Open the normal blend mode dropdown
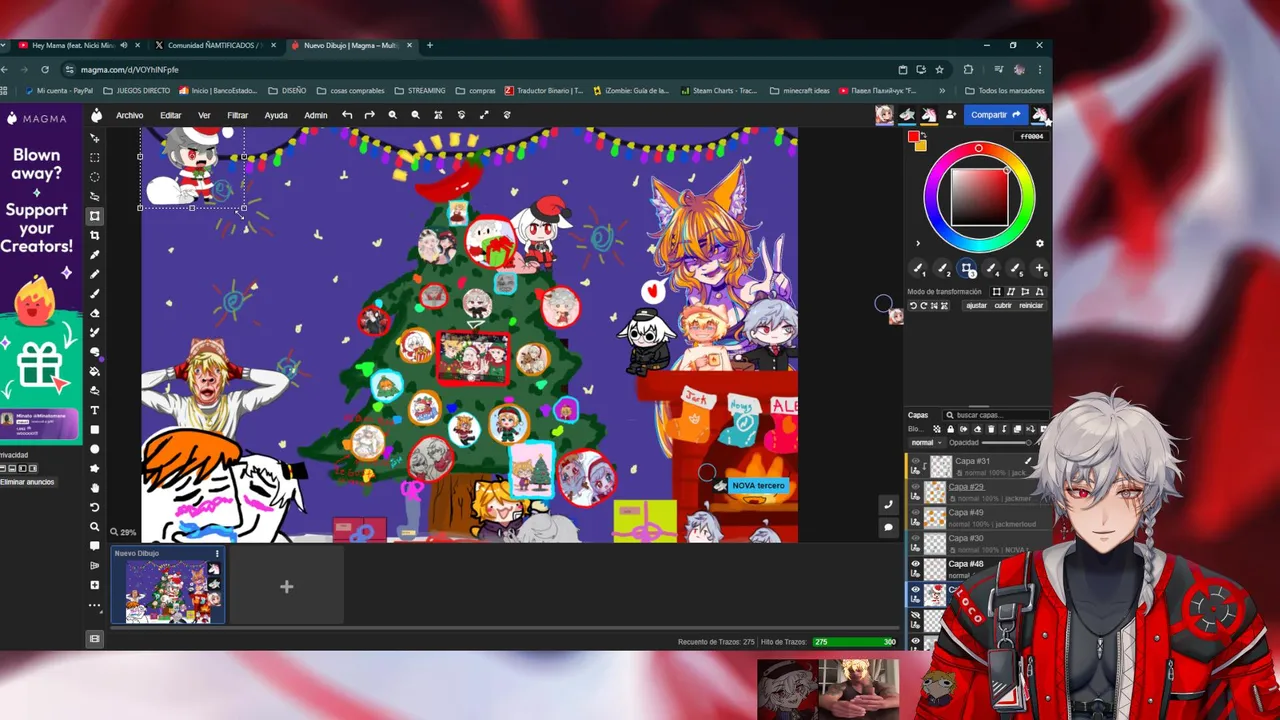The height and width of the screenshot is (720, 1280). [x=926, y=442]
